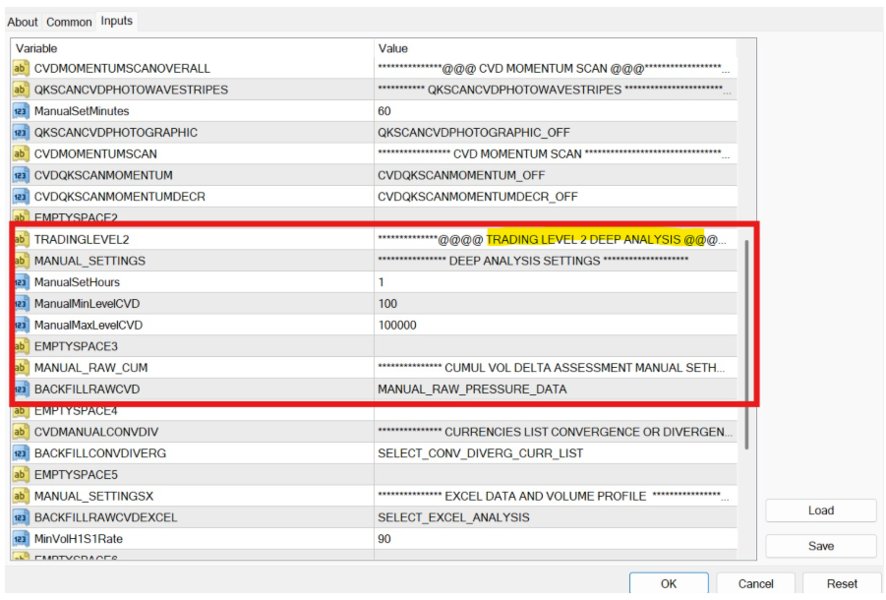The image size is (886, 600).
Task: Select the icon next to QKSCANCVDPHOTOWAVESTRIPES variable
Action: [20, 90]
